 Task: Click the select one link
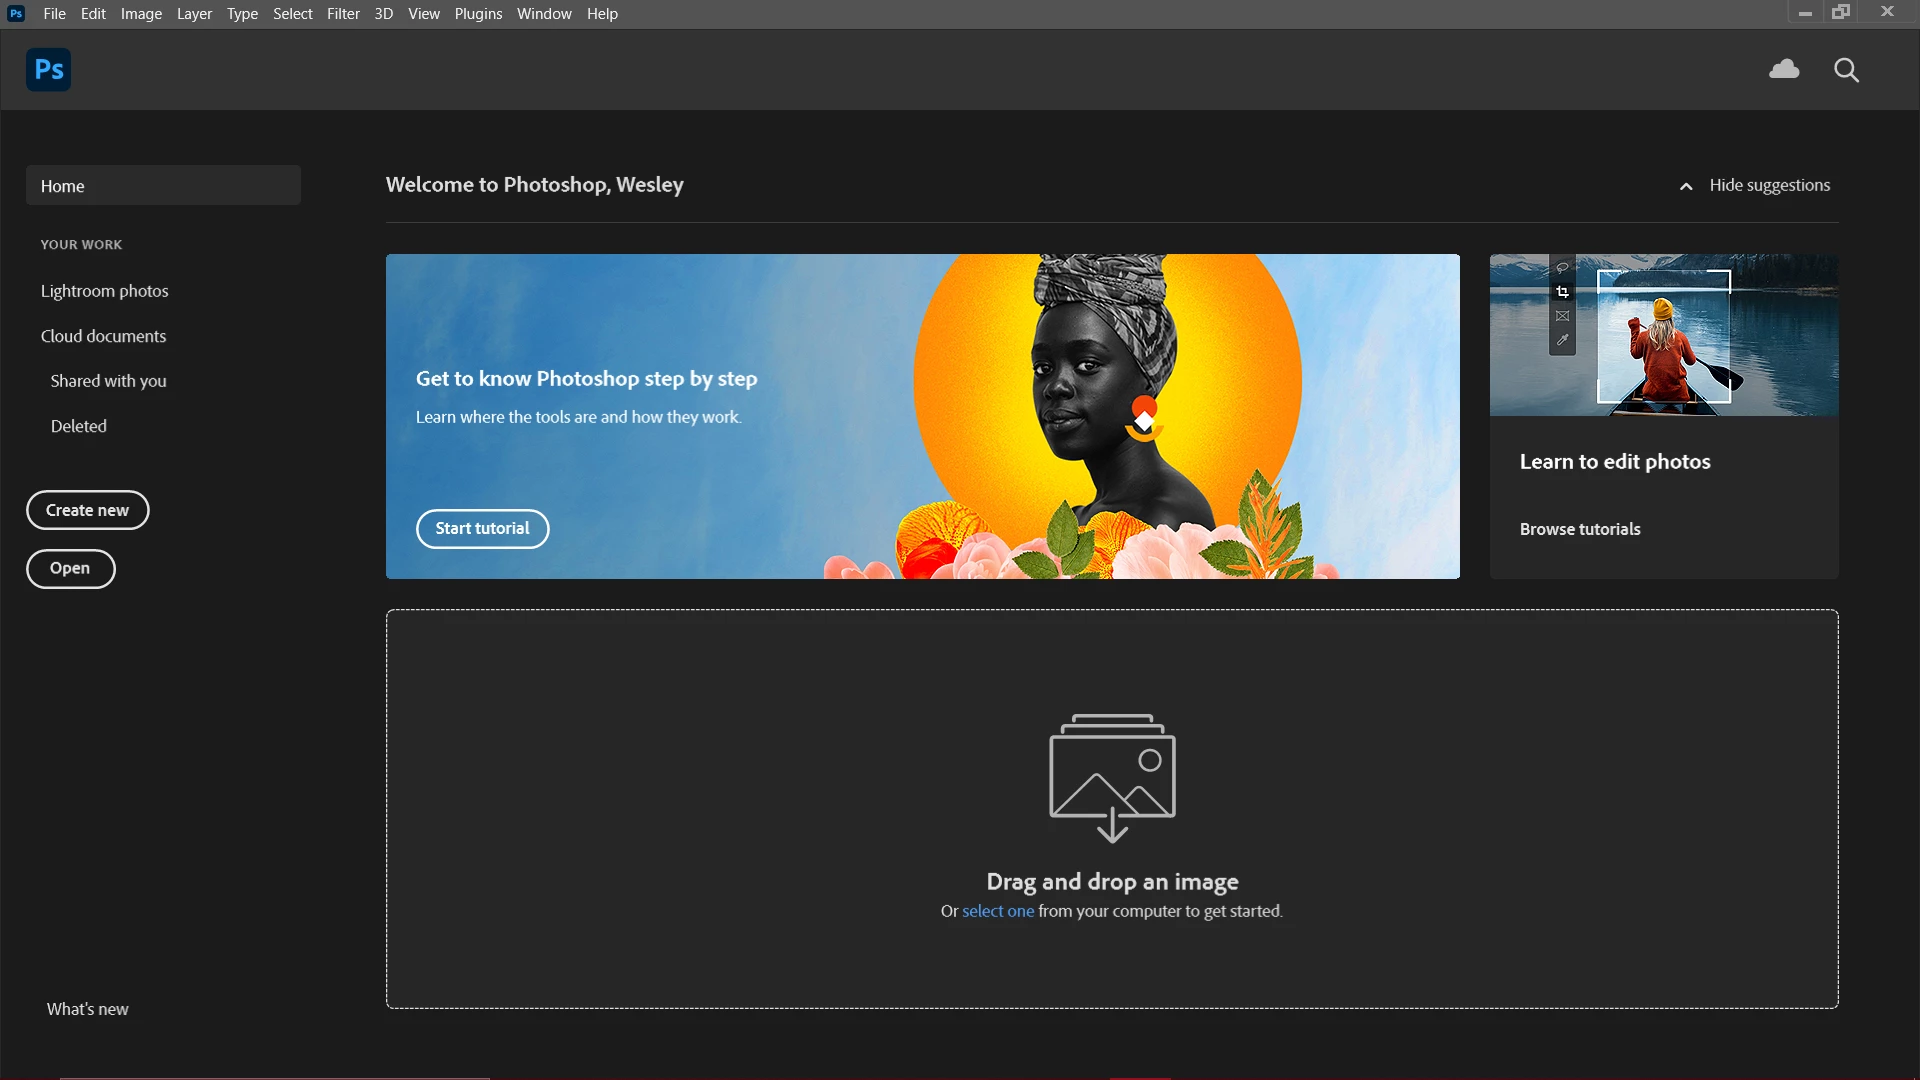(997, 911)
